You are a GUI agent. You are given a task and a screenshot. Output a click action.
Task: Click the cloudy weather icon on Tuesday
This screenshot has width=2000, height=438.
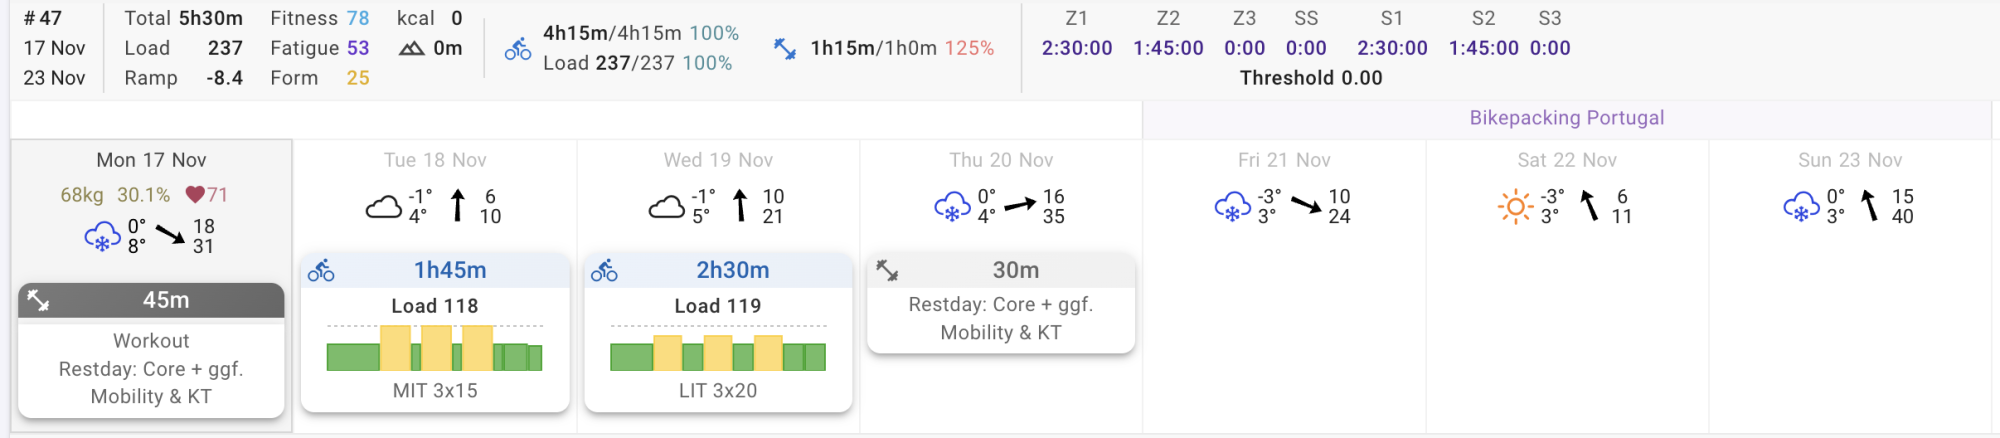tap(383, 207)
